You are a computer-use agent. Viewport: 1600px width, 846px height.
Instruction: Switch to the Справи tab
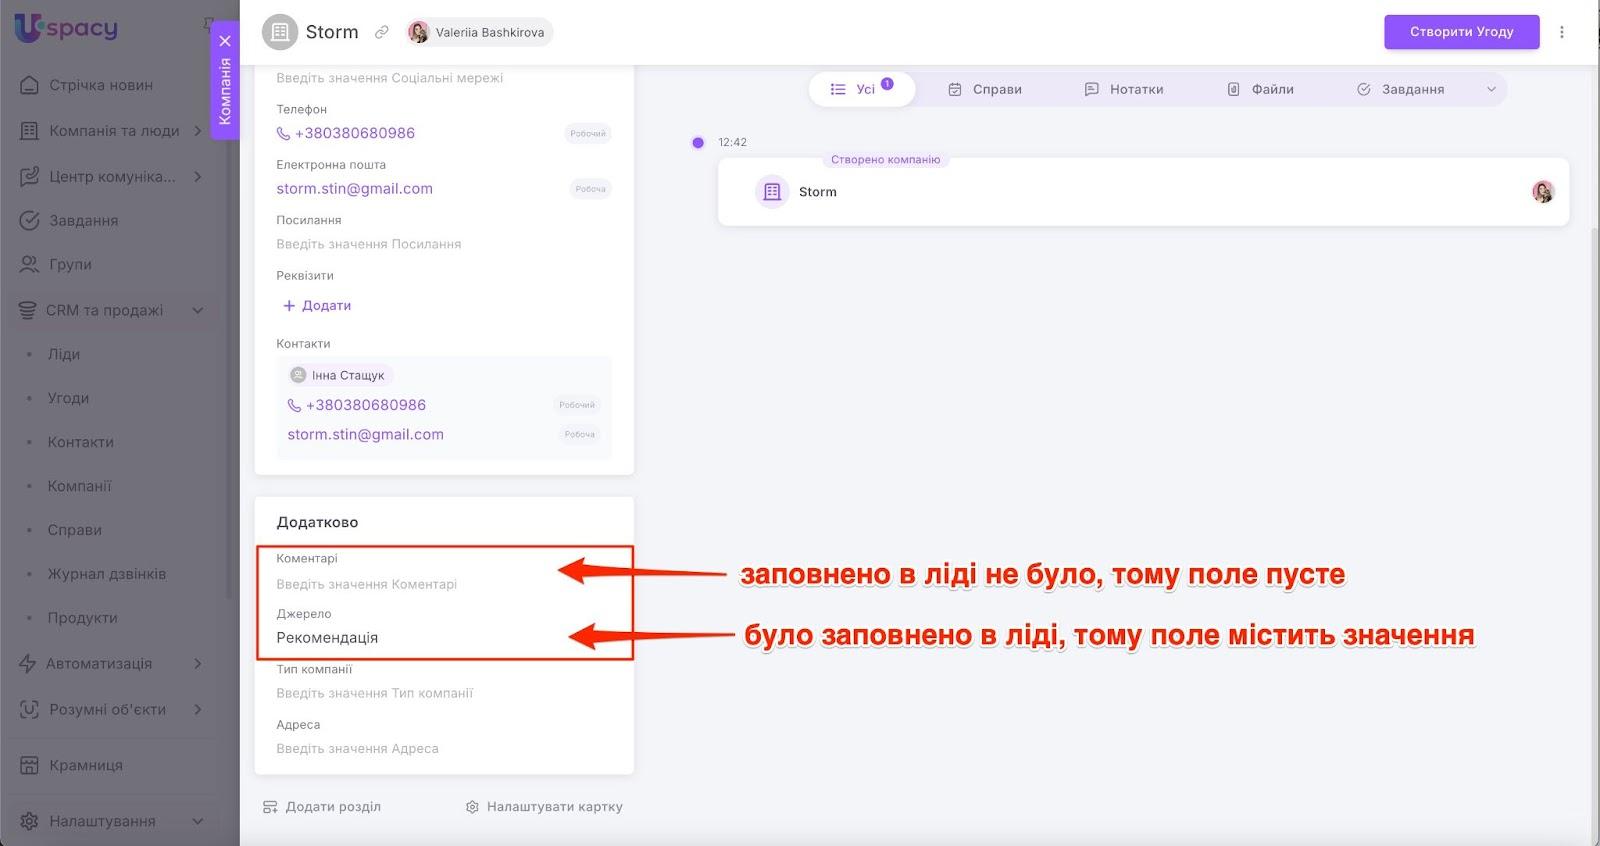[x=984, y=89]
